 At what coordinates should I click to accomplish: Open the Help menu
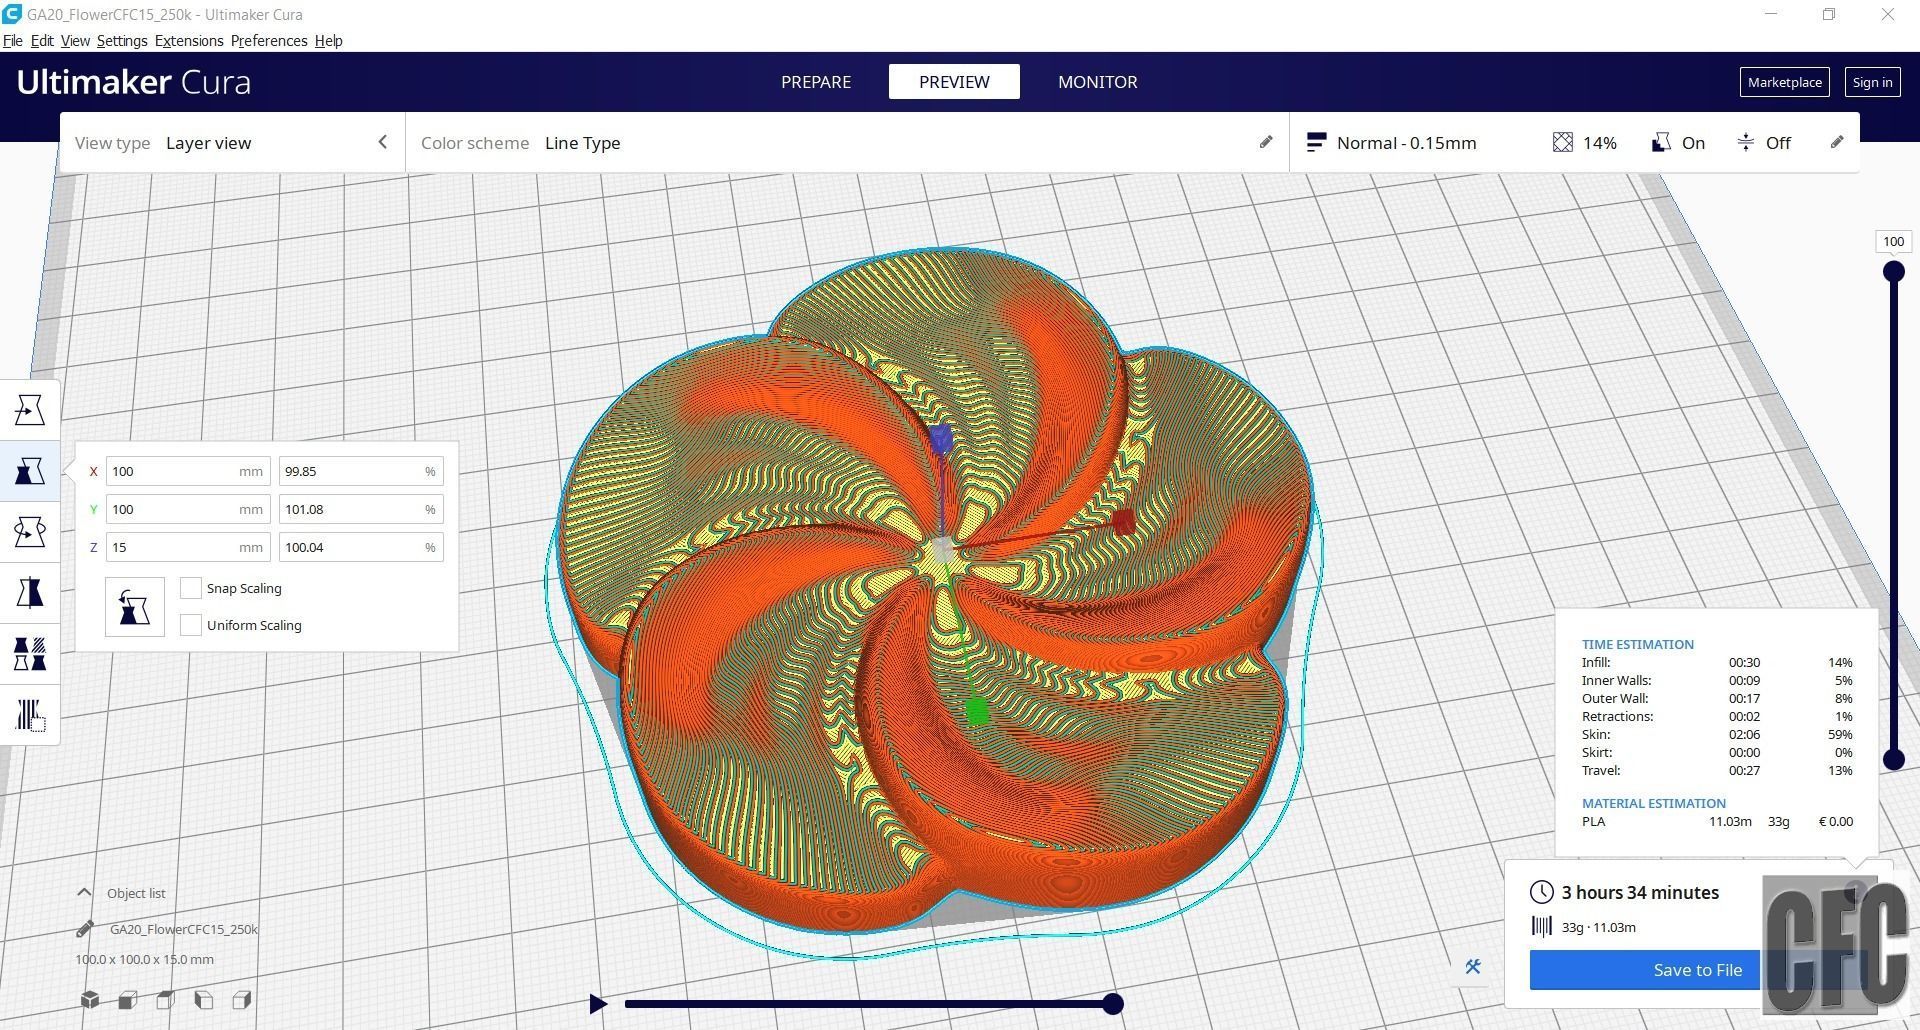(328, 41)
